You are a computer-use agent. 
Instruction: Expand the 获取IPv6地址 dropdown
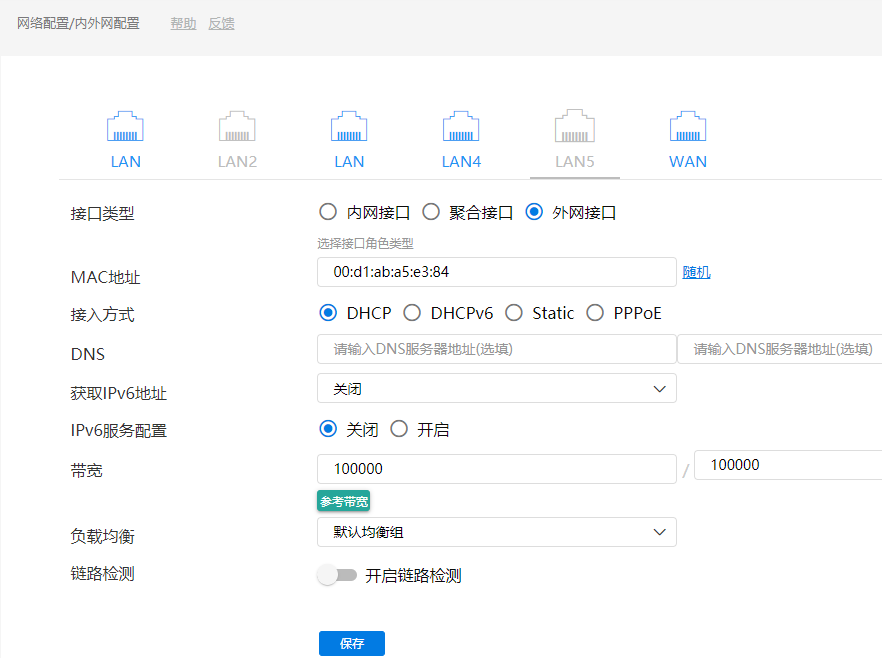click(x=496, y=388)
